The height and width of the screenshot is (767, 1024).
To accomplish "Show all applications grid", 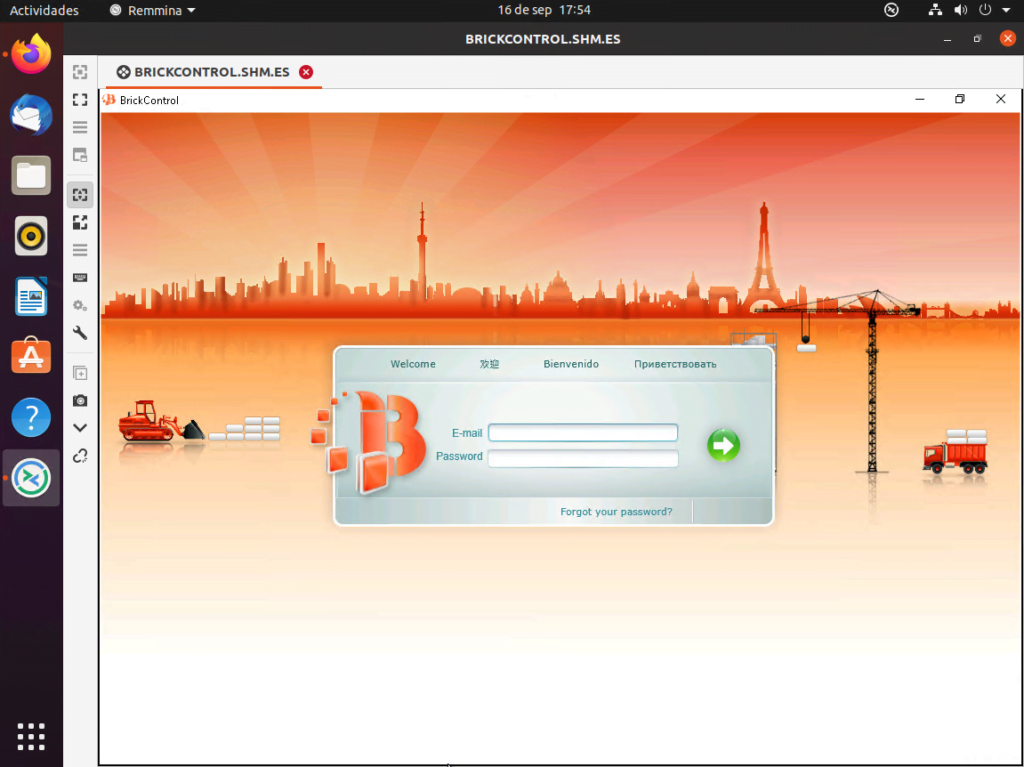I will coord(31,736).
